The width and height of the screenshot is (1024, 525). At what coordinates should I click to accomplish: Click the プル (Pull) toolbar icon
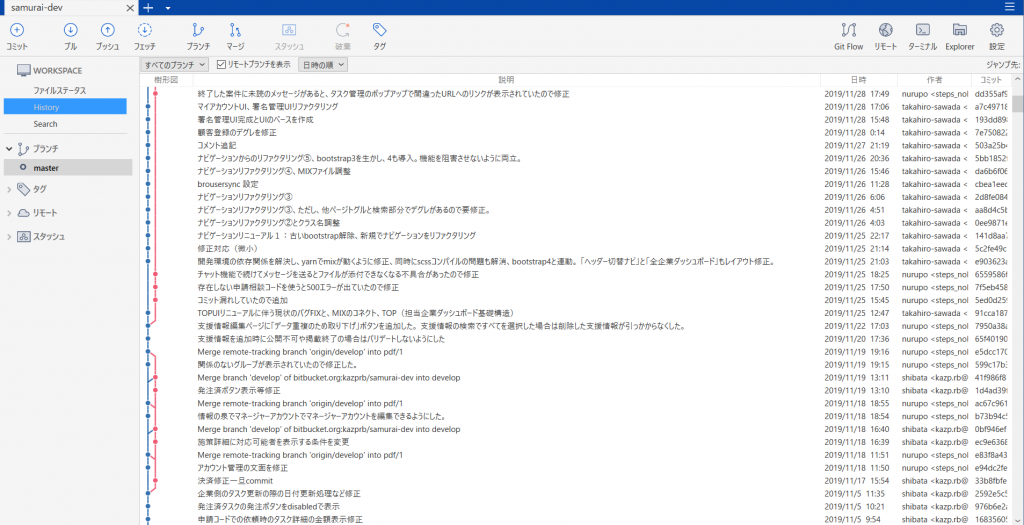click(70, 35)
